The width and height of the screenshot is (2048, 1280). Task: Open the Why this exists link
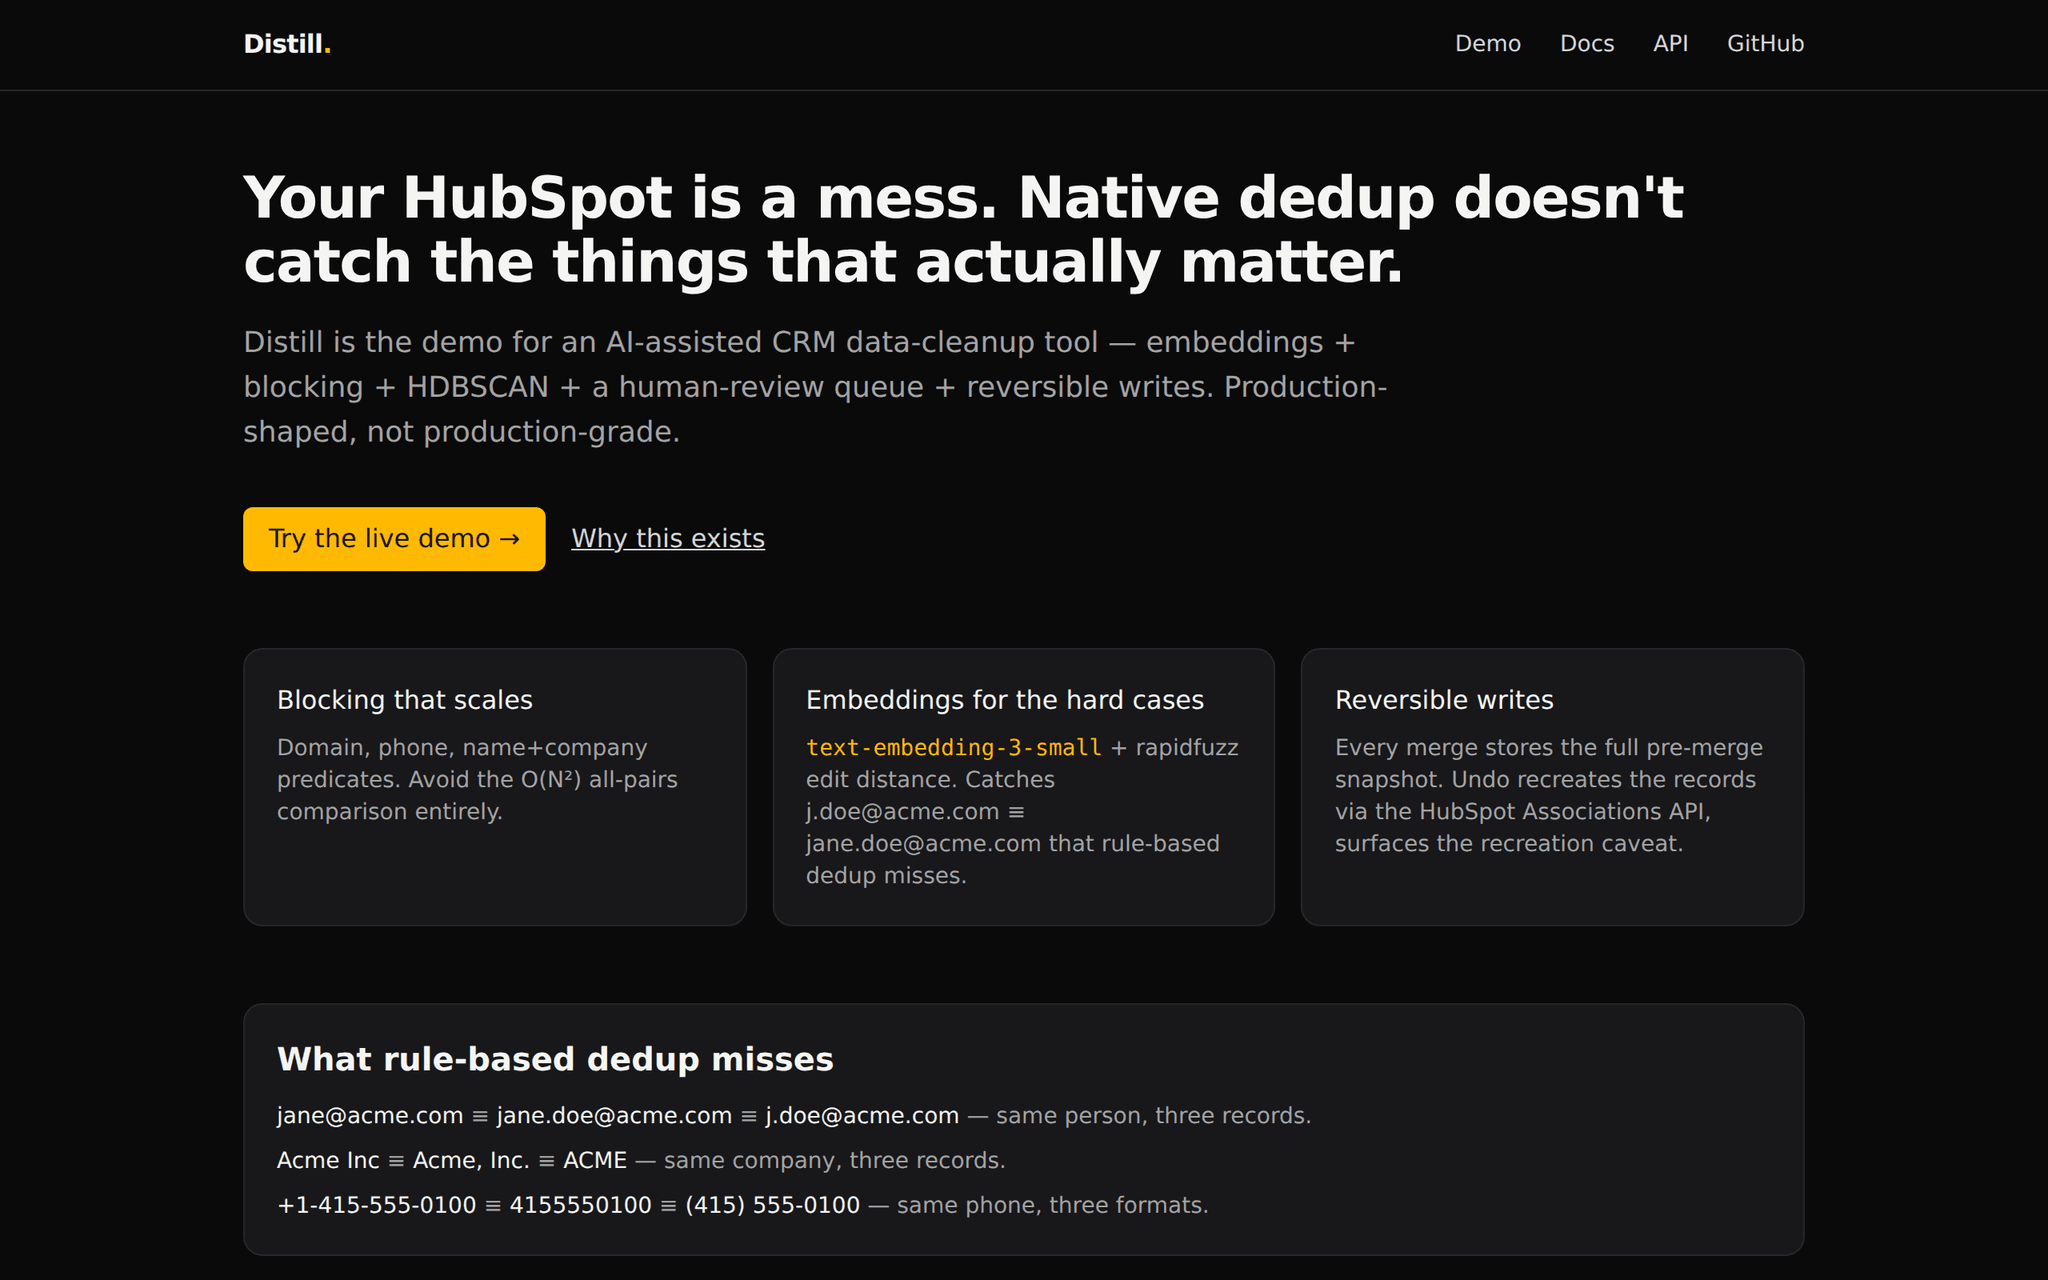(x=668, y=539)
